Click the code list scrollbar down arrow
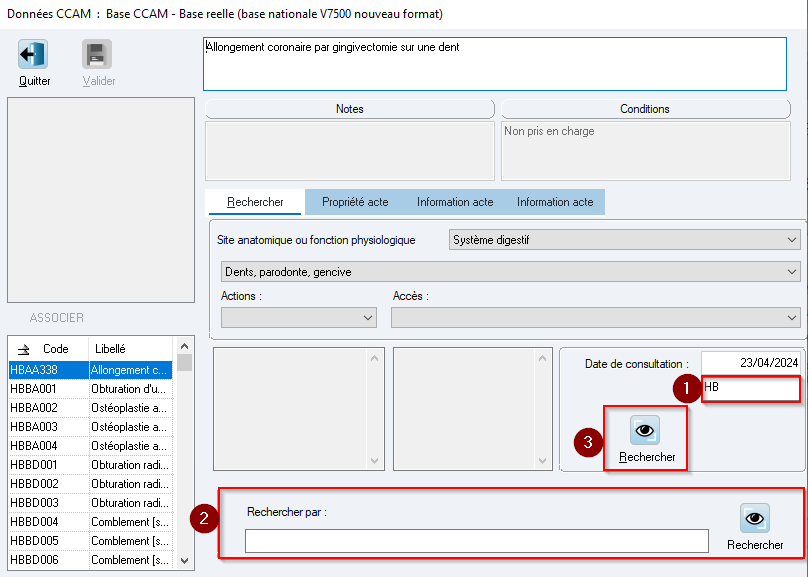 pyautogui.click(x=184, y=561)
